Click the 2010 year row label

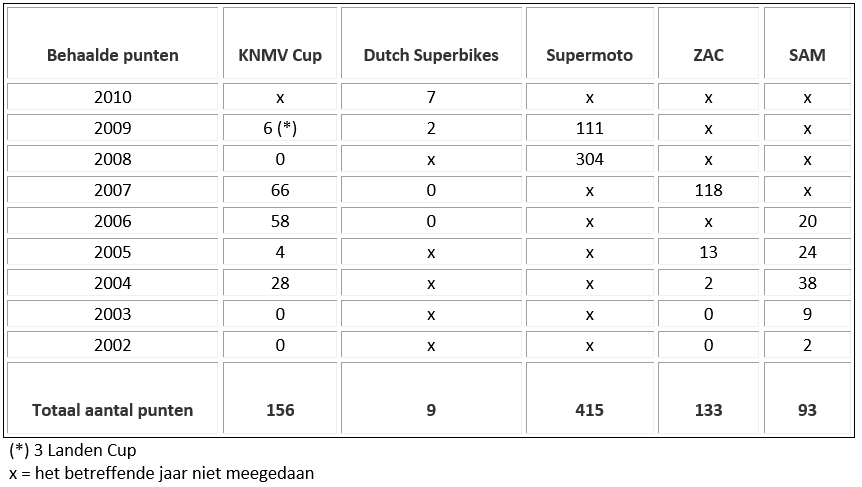point(113,97)
